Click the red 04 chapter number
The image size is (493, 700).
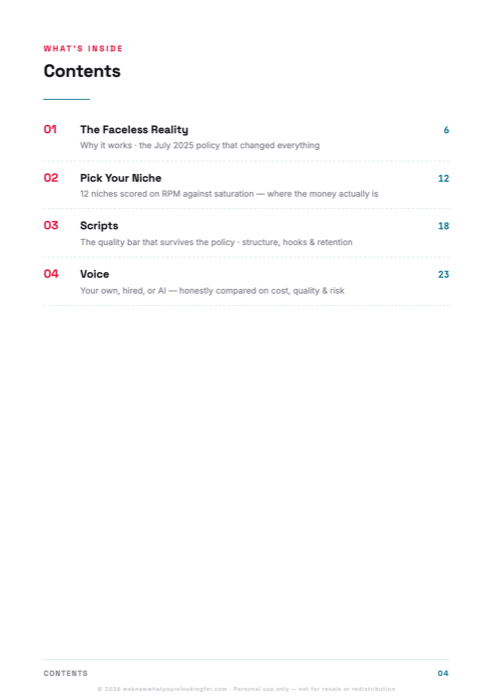pyautogui.click(x=51, y=274)
